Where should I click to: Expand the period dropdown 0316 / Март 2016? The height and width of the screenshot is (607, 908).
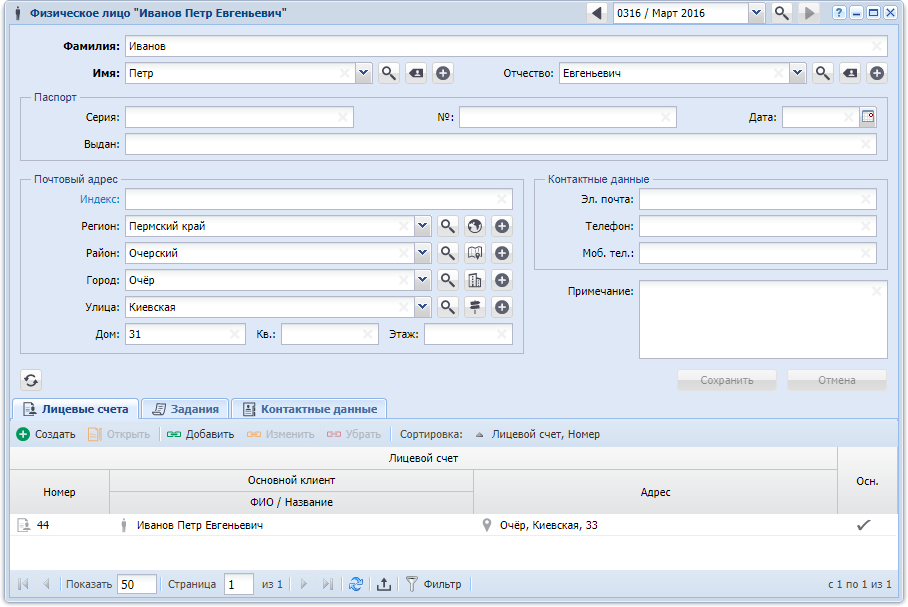(756, 13)
